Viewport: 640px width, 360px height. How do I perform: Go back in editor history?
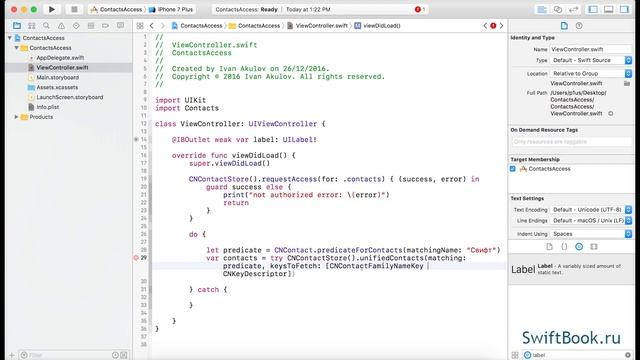tap(152, 26)
